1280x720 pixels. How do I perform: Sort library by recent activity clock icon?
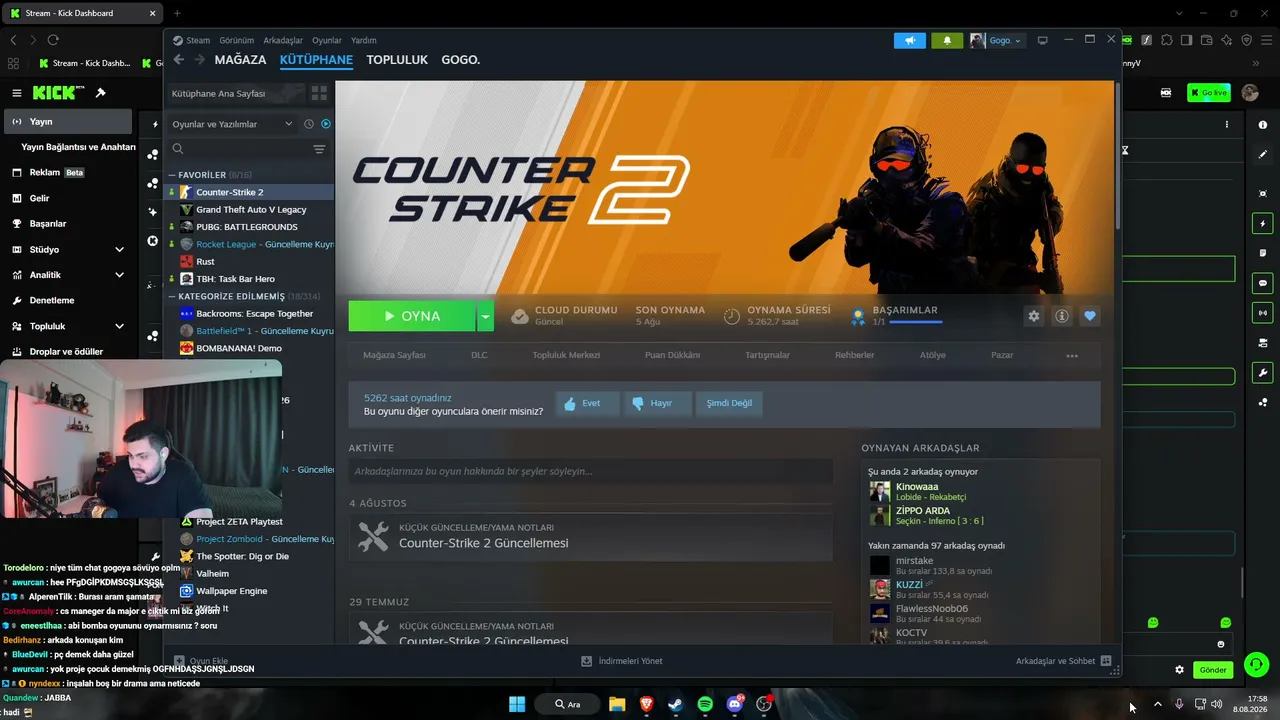[309, 124]
